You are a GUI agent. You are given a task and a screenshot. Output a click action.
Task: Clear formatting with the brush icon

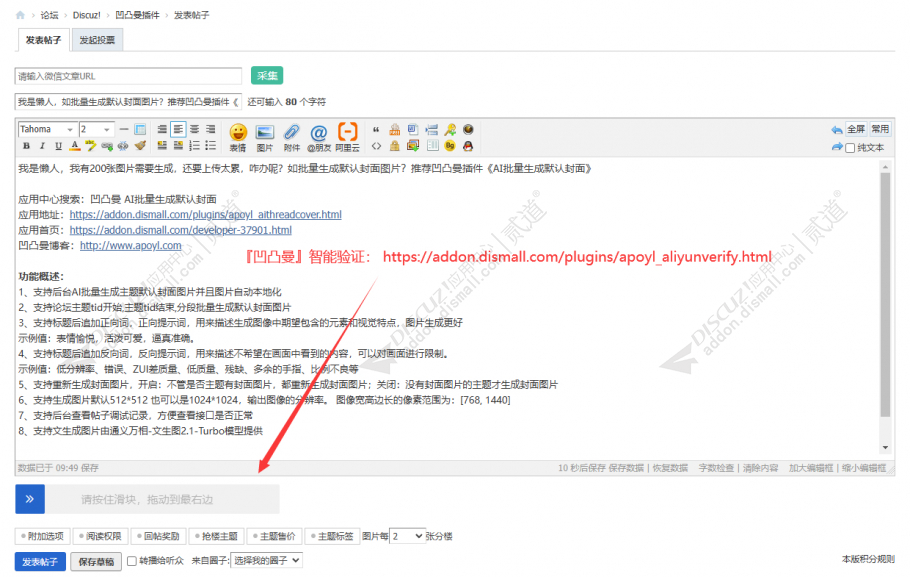pyautogui.click(x=140, y=145)
